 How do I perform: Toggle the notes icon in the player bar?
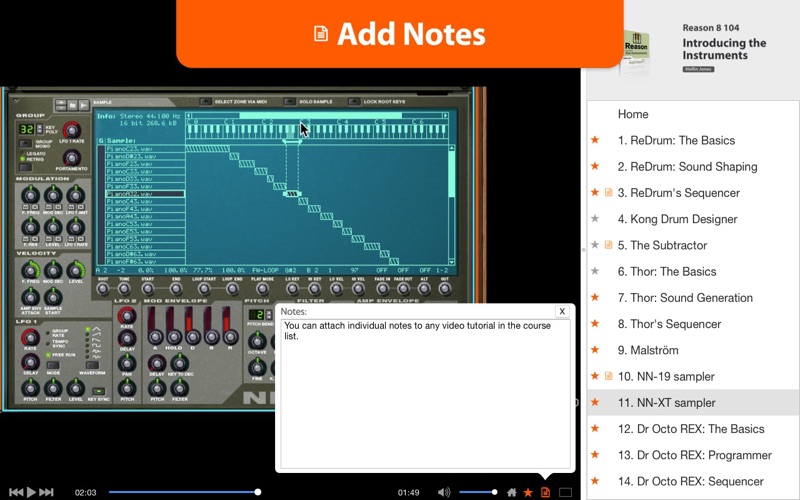click(545, 492)
